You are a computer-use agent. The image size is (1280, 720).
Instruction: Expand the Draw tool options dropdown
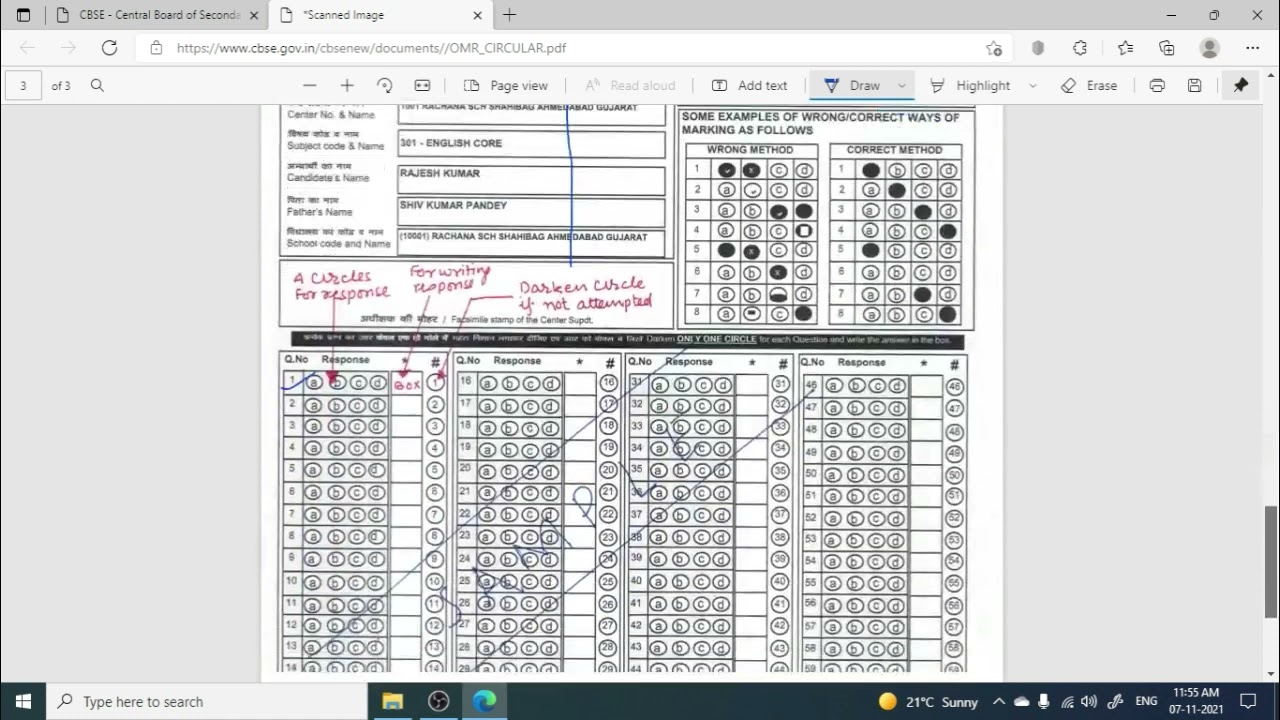(x=902, y=86)
